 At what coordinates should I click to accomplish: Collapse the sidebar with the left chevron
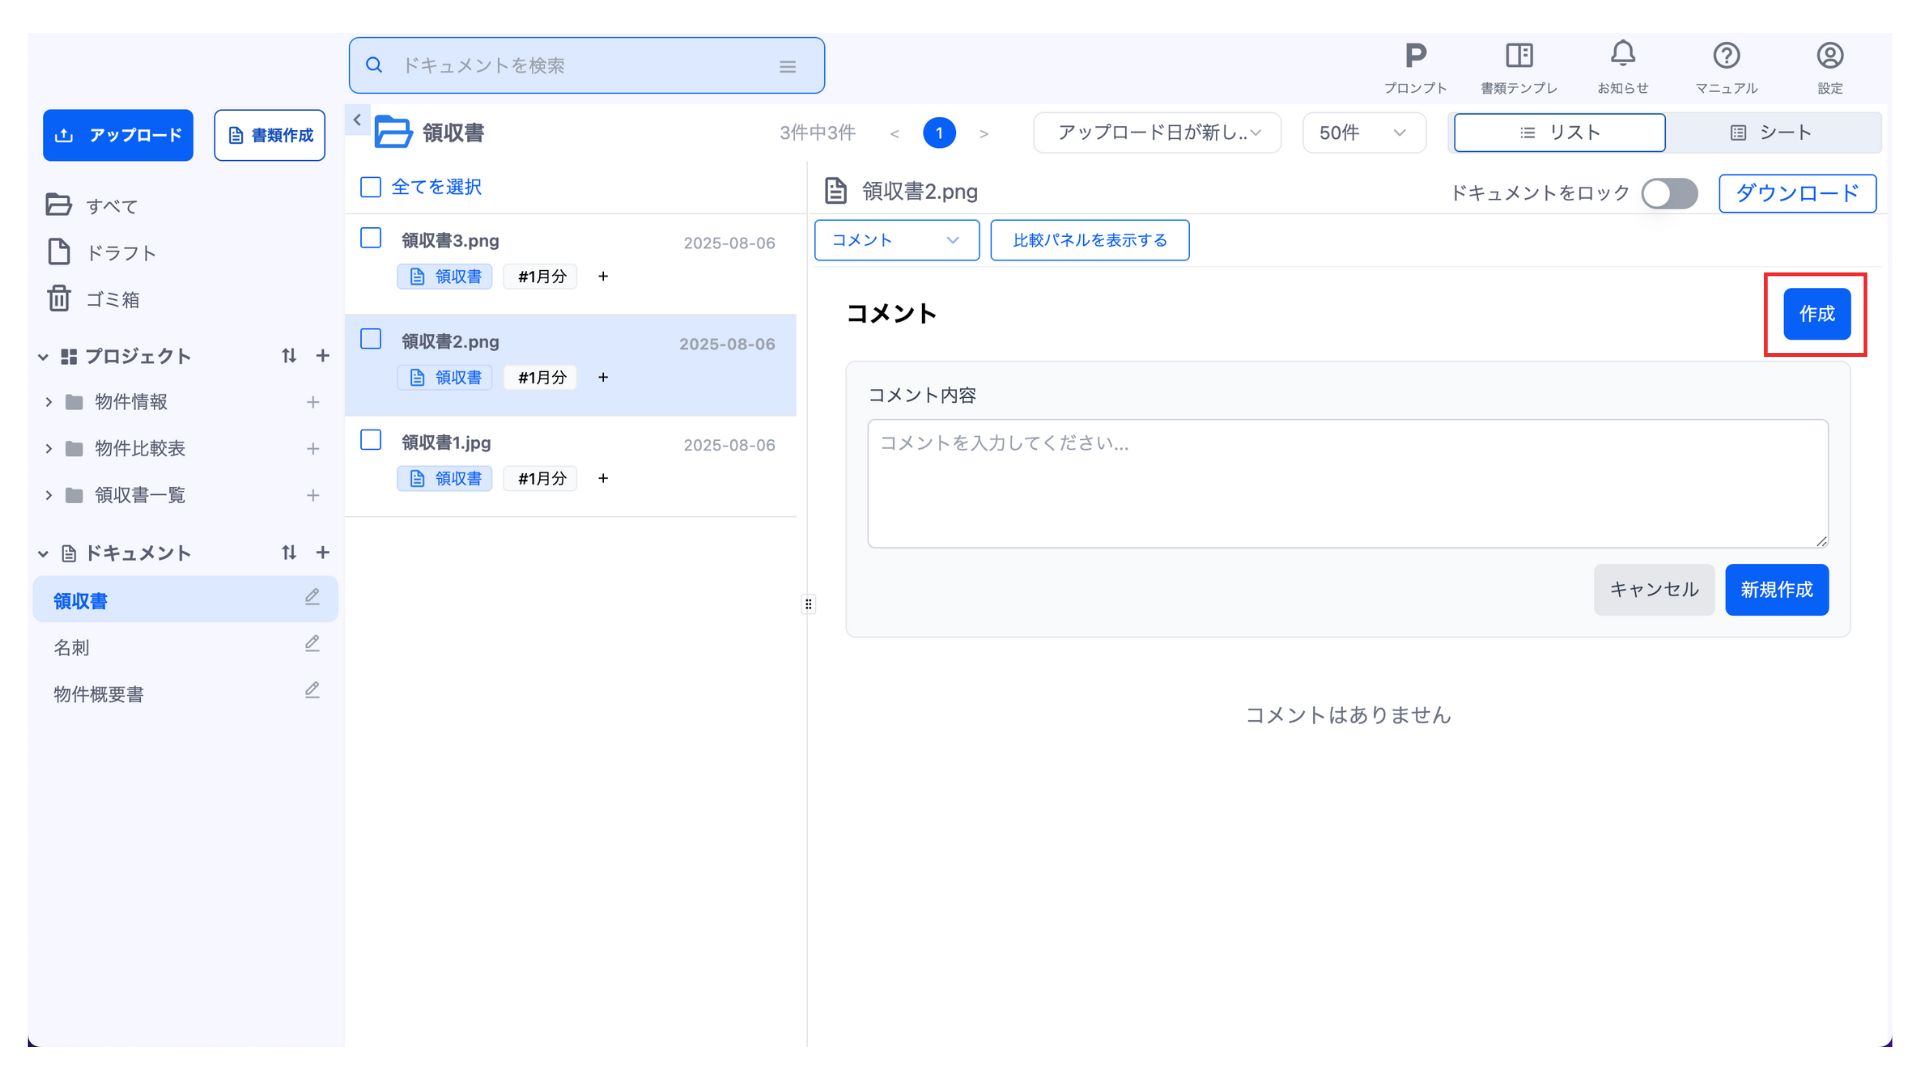(357, 120)
